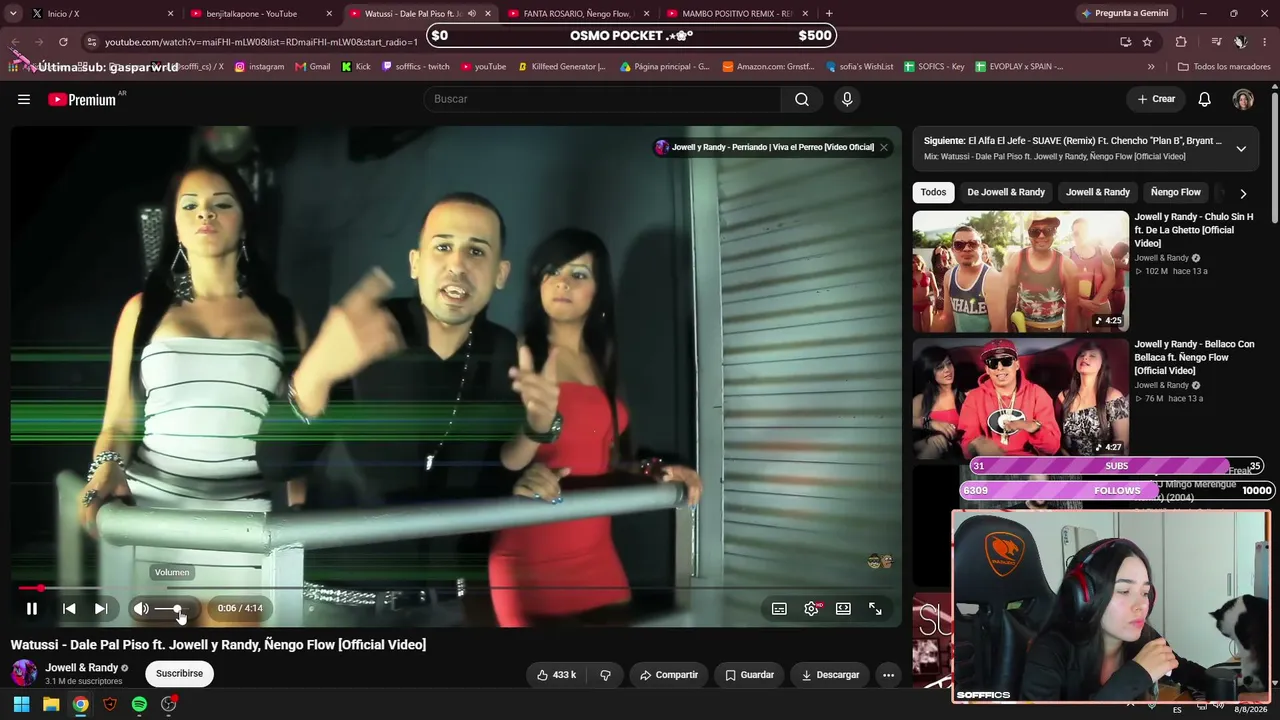Select the 'Jowell & Randy' filter chip
1280x720 pixels.
tap(1098, 192)
